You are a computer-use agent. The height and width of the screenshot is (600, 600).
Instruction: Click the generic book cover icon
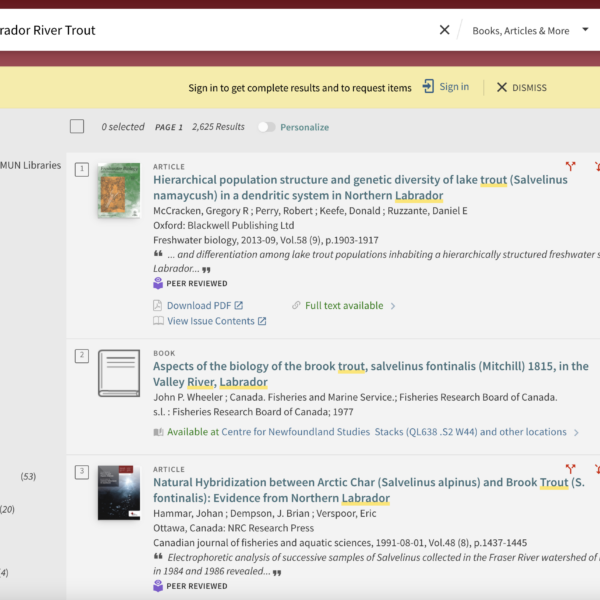click(118, 373)
